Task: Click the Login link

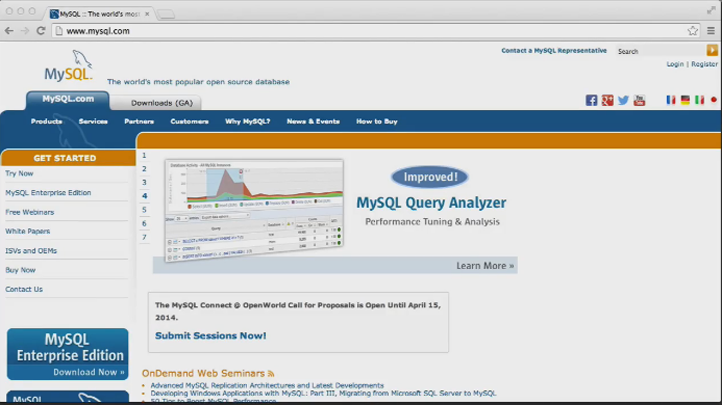Action: [x=675, y=64]
